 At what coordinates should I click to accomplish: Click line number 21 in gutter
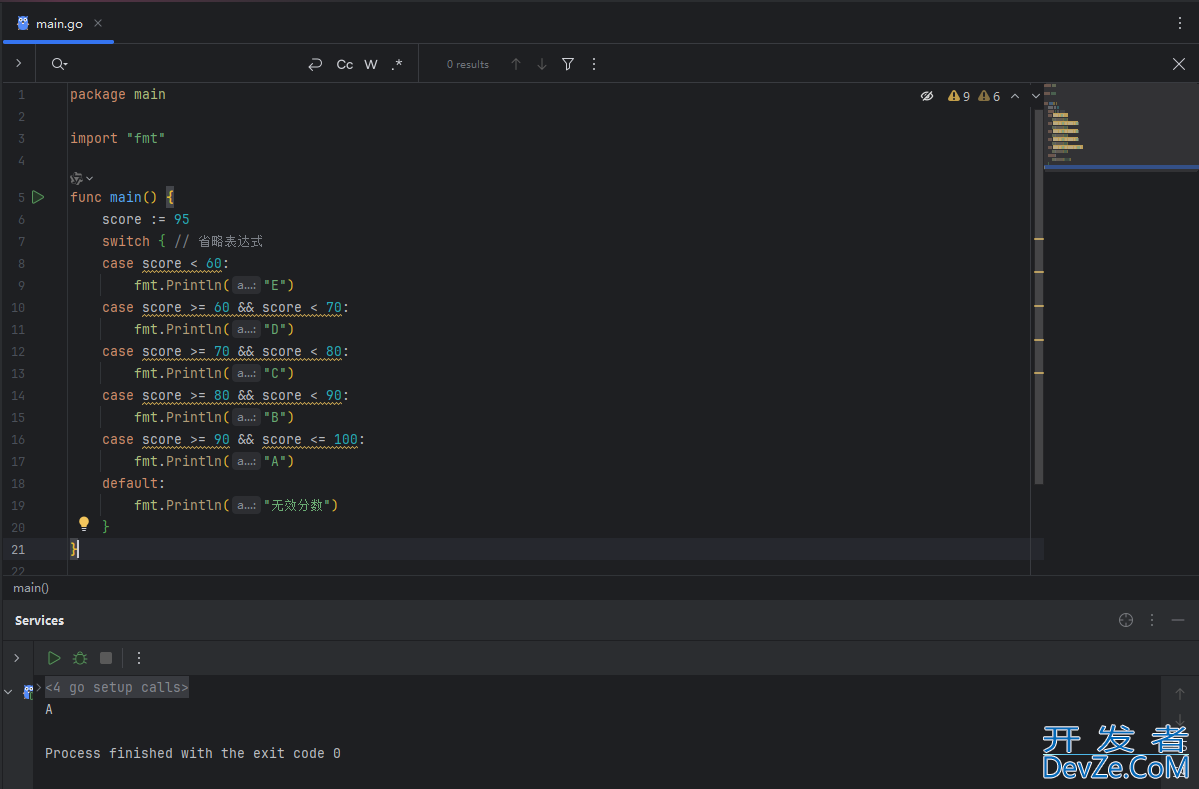click(18, 550)
